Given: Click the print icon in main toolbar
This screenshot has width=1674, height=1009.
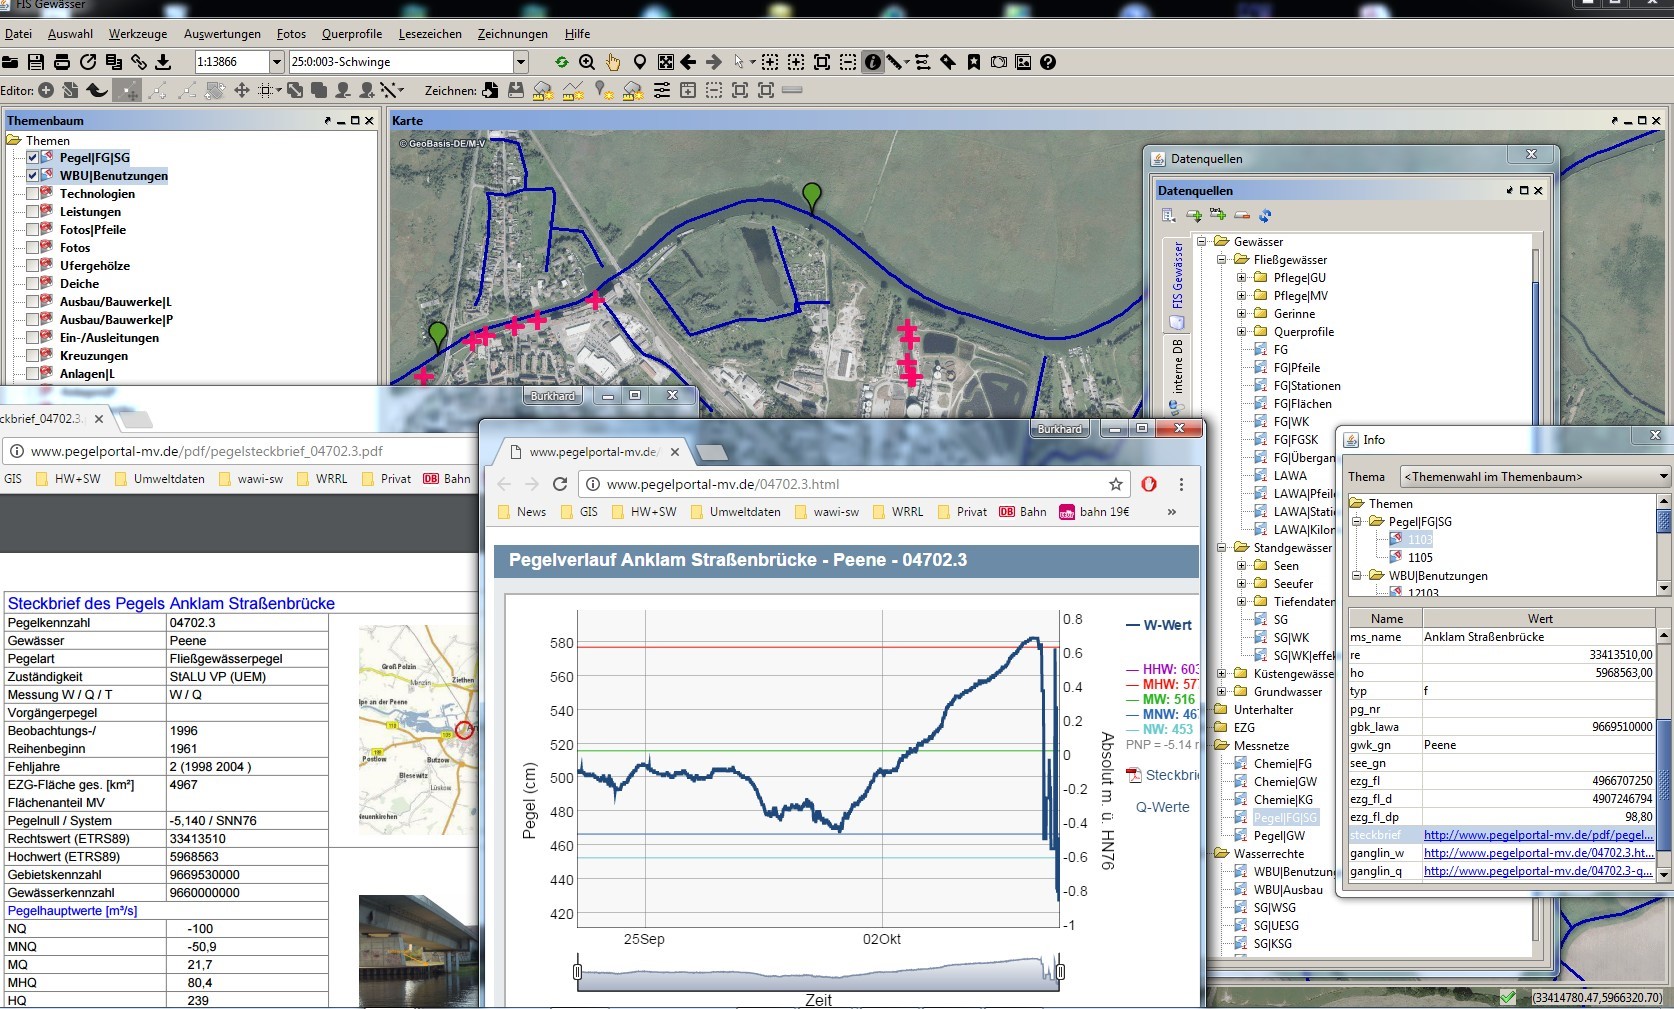Looking at the screenshot, I should (x=61, y=62).
